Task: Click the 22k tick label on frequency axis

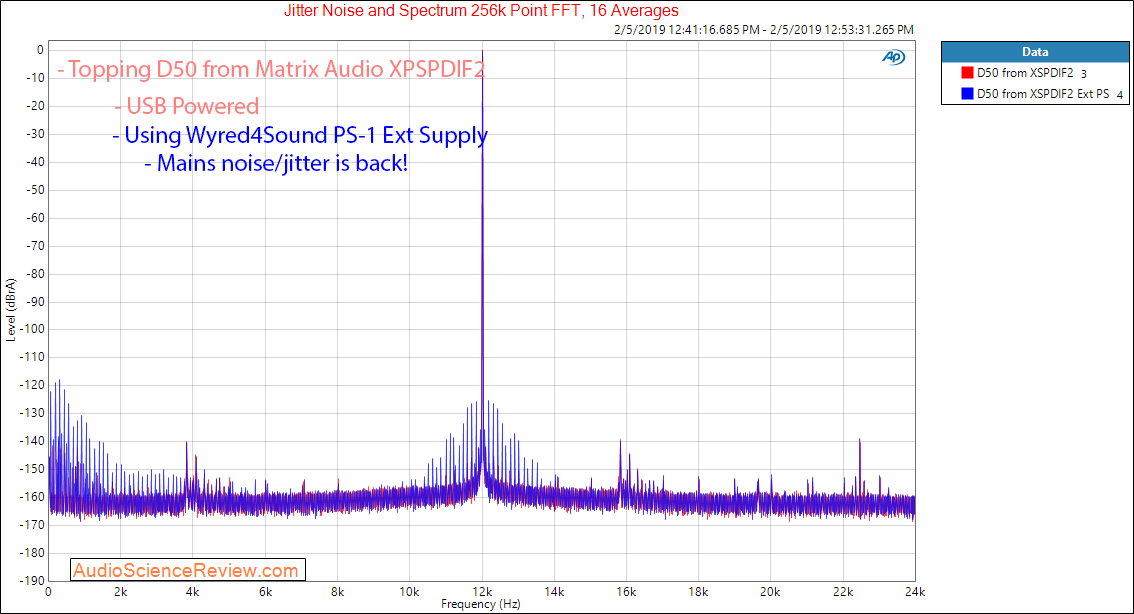Action: (843, 592)
